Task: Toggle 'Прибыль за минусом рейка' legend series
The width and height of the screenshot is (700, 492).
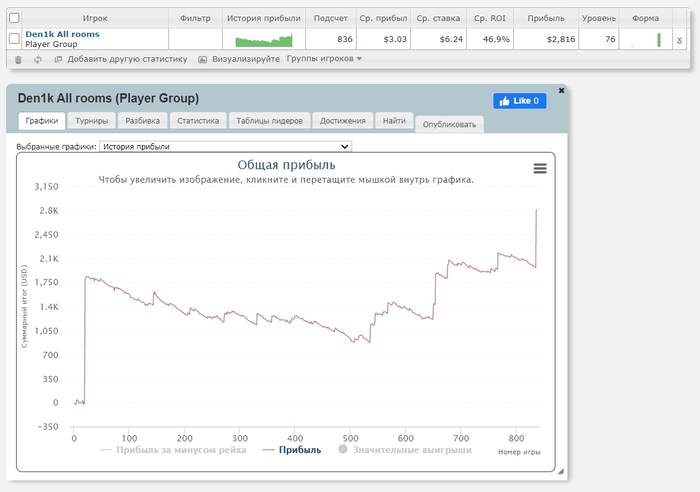Action: tap(173, 450)
